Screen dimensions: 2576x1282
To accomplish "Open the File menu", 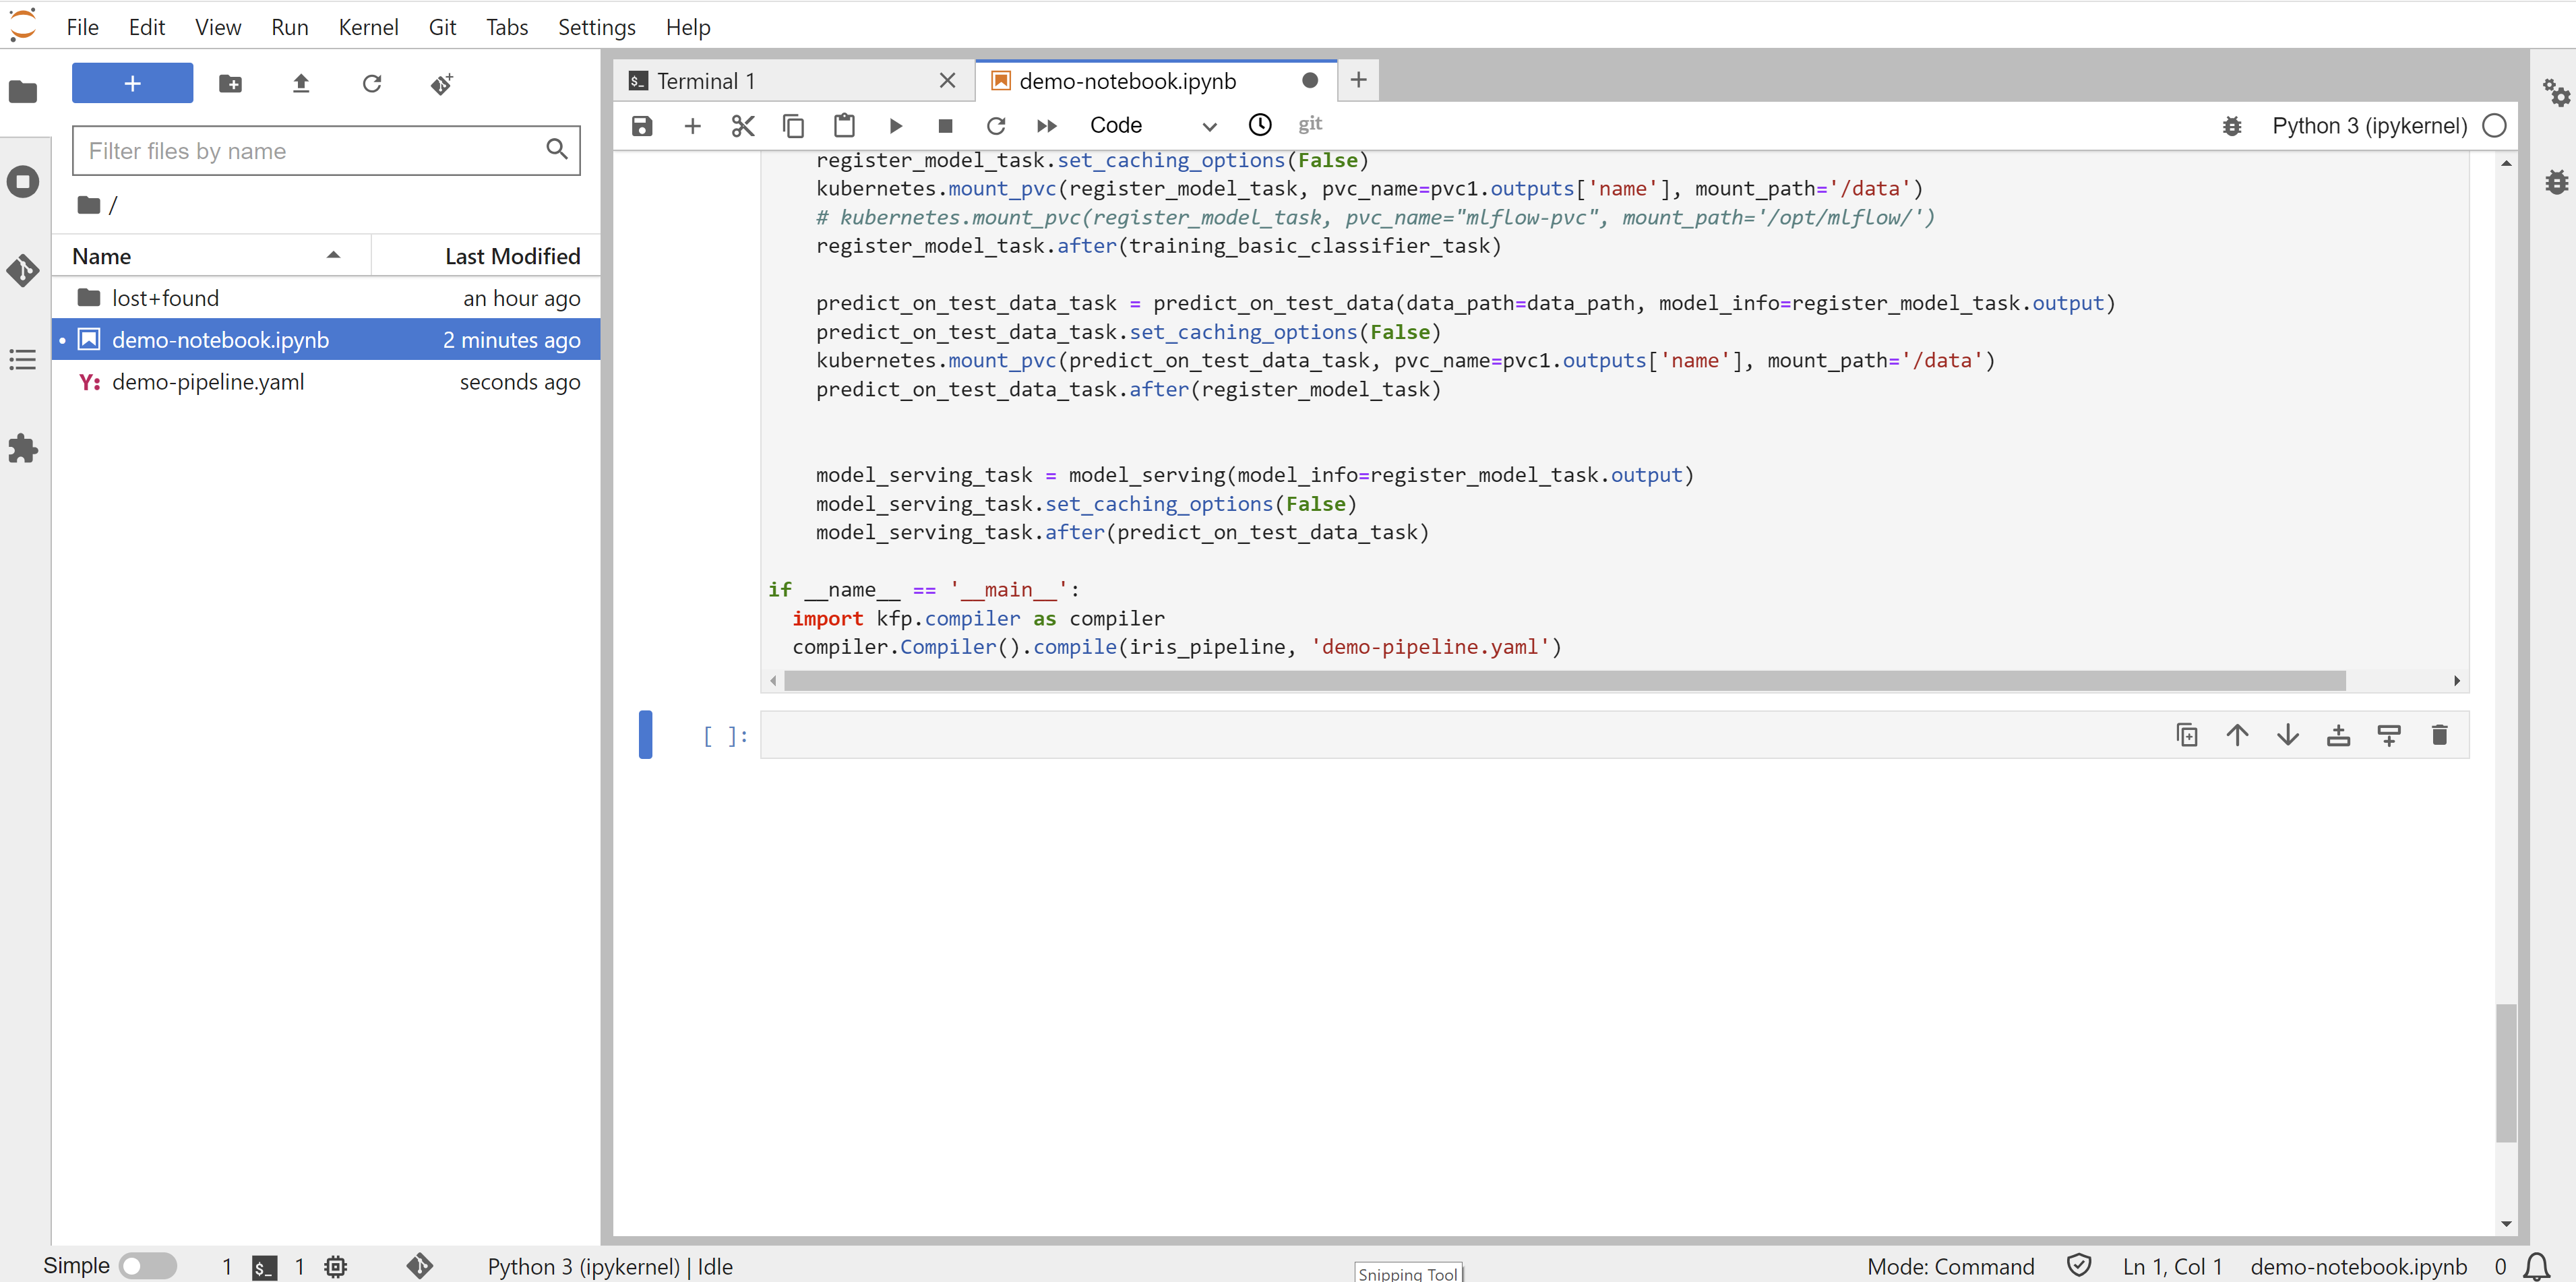I will pyautogui.click(x=82, y=27).
